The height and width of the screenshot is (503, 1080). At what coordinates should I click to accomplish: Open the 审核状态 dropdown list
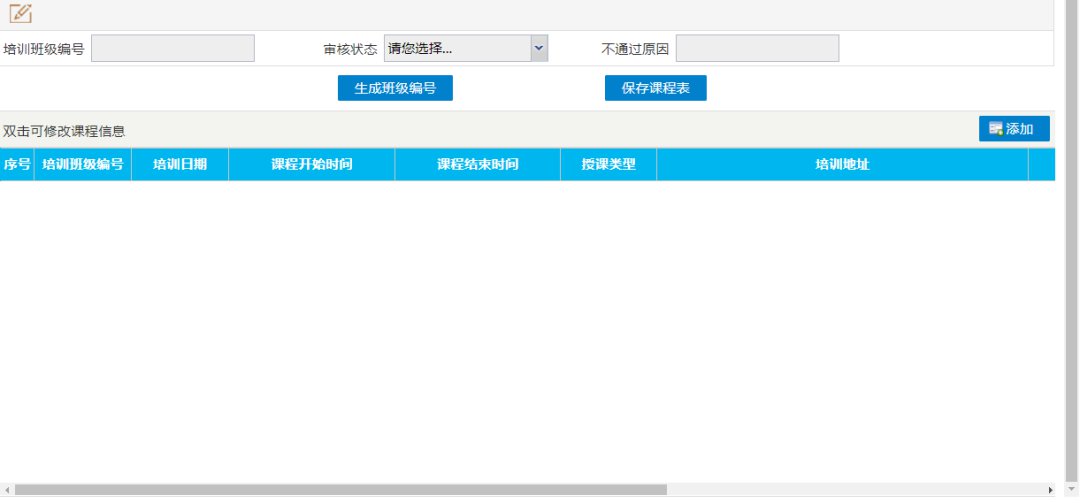(x=466, y=48)
